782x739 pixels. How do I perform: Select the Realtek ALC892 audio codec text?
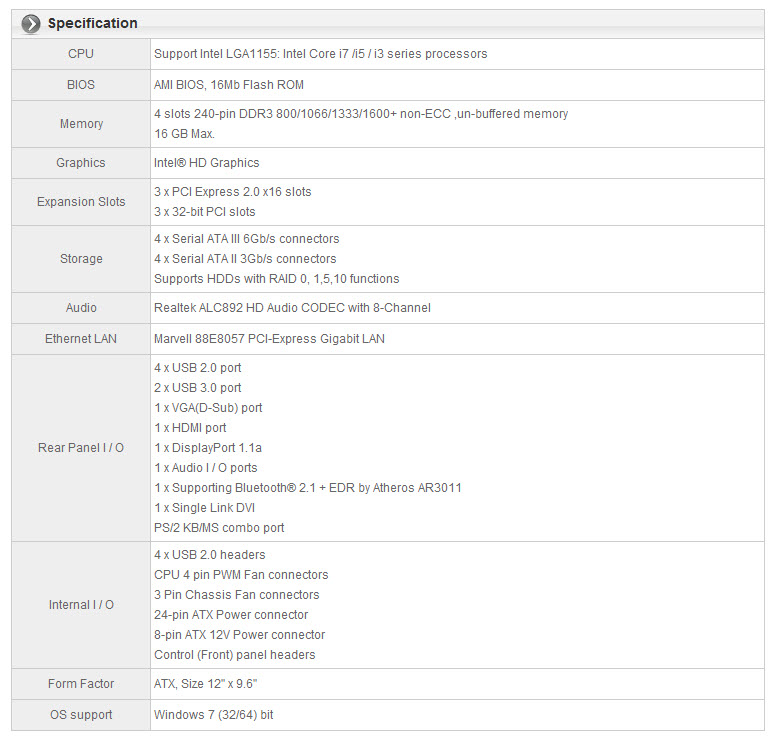tap(292, 308)
